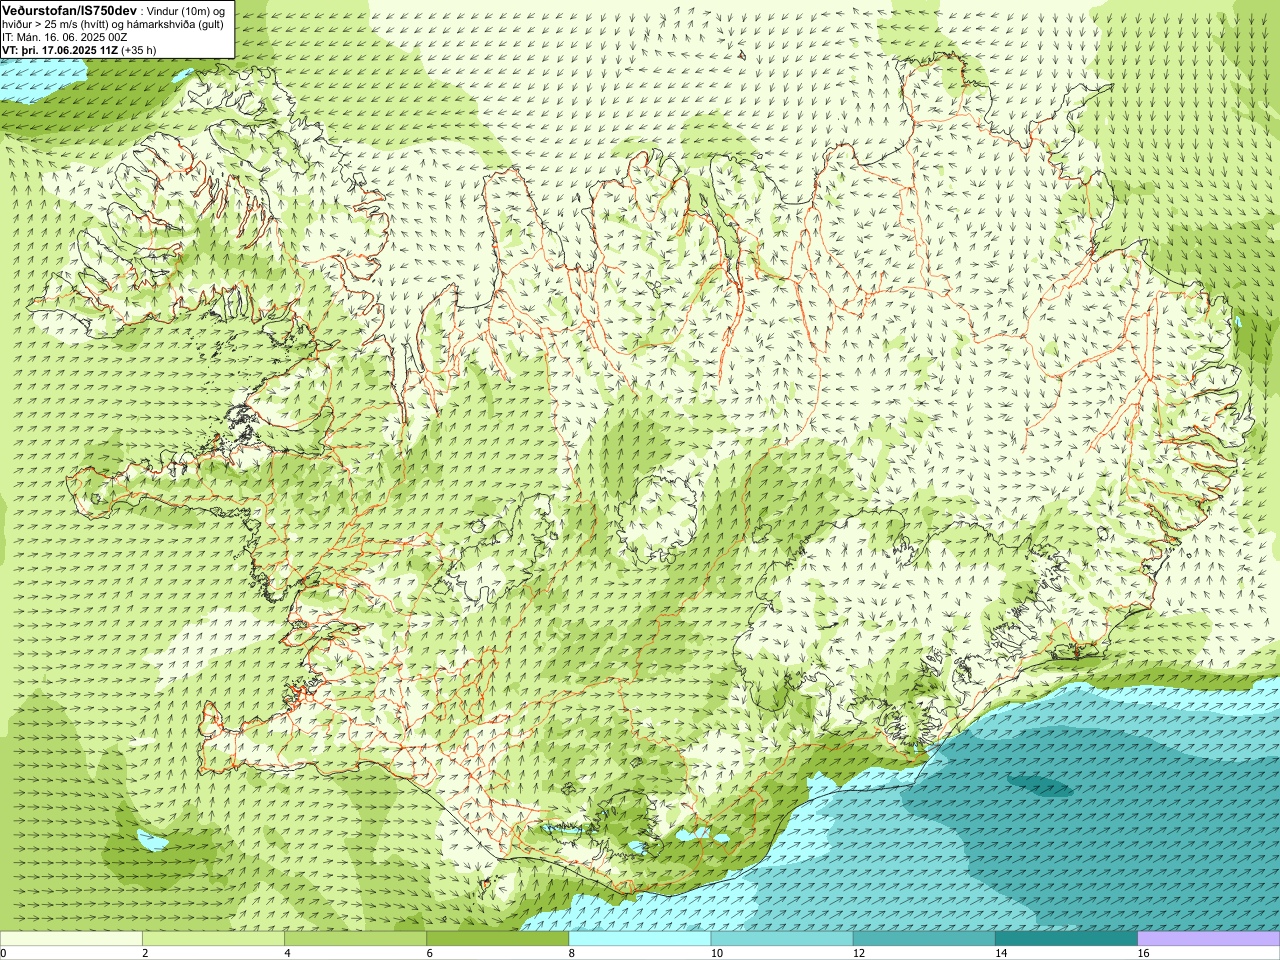Image resolution: width=1280 pixels, height=960 pixels.
Task: Click the legend scale value 10
Action: coord(716,953)
